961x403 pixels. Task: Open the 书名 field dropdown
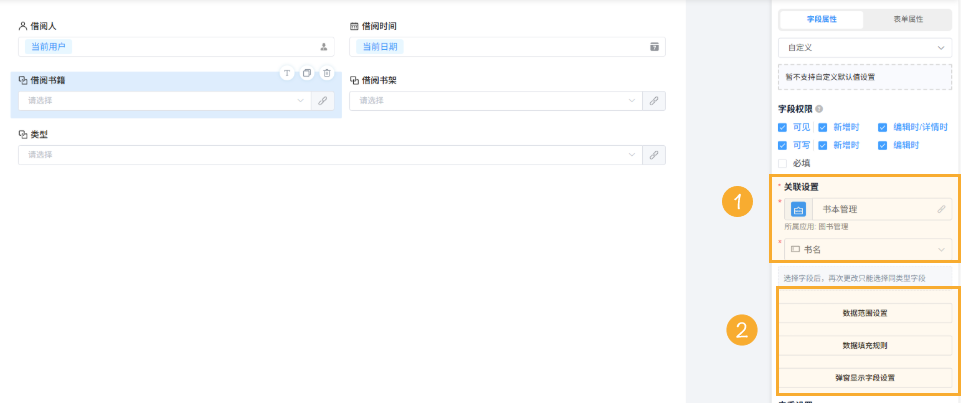coord(868,249)
